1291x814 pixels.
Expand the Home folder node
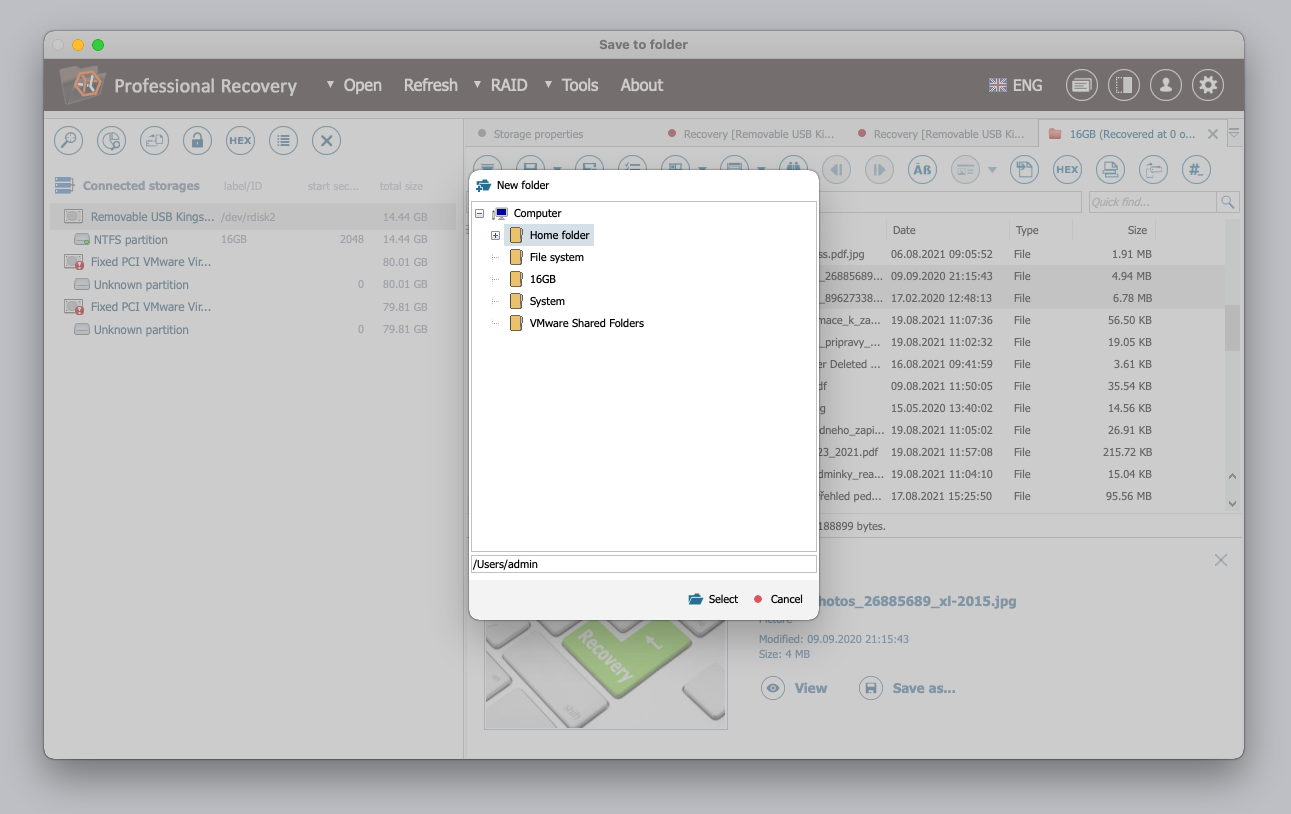coord(495,235)
